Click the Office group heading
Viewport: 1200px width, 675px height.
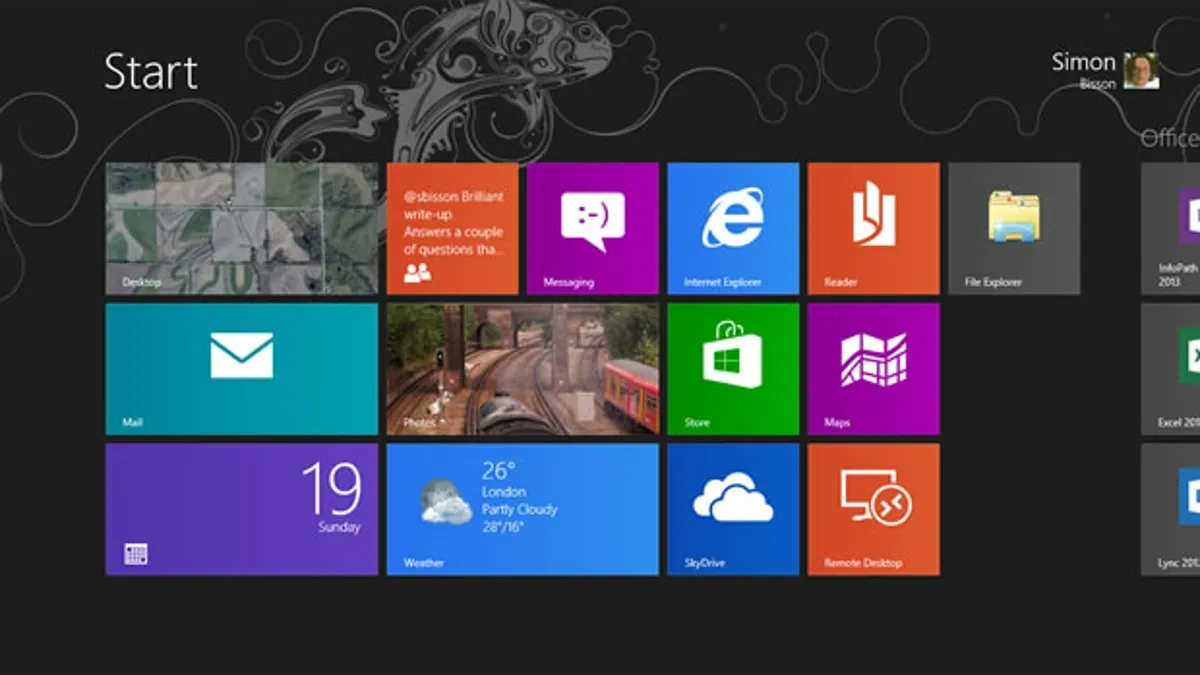pos(1169,139)
